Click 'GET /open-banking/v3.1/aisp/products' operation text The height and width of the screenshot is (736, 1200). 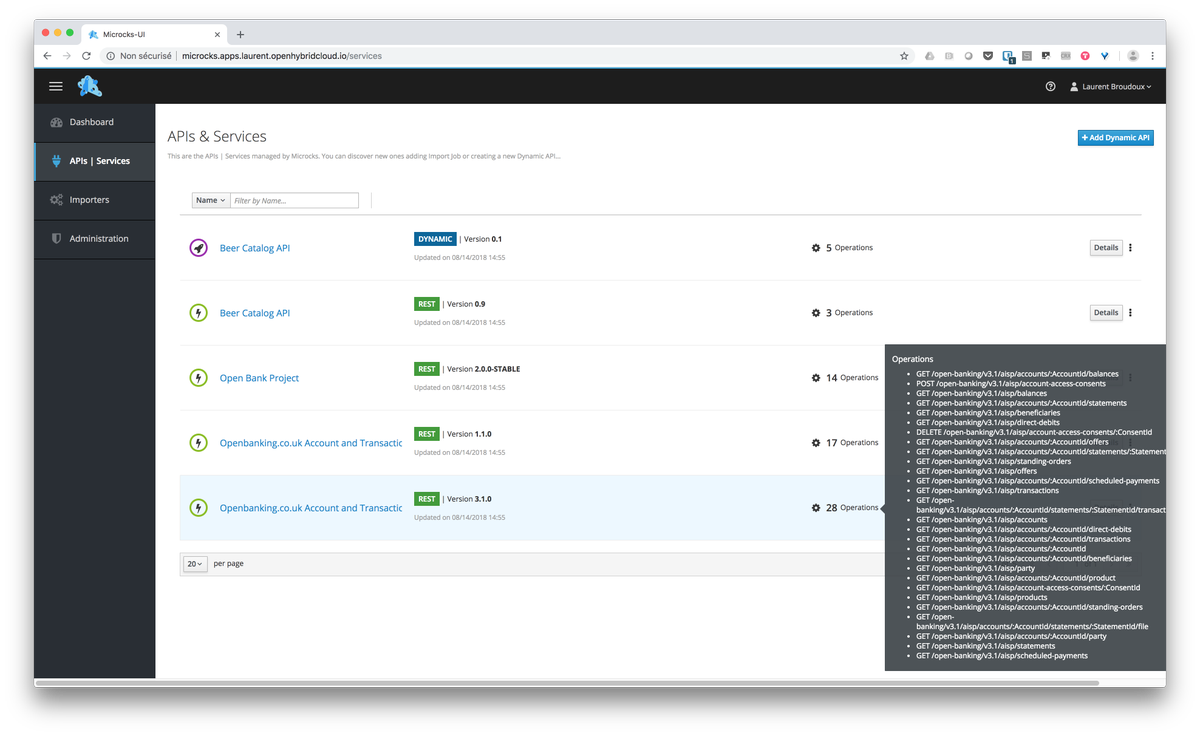pos(982,598)
